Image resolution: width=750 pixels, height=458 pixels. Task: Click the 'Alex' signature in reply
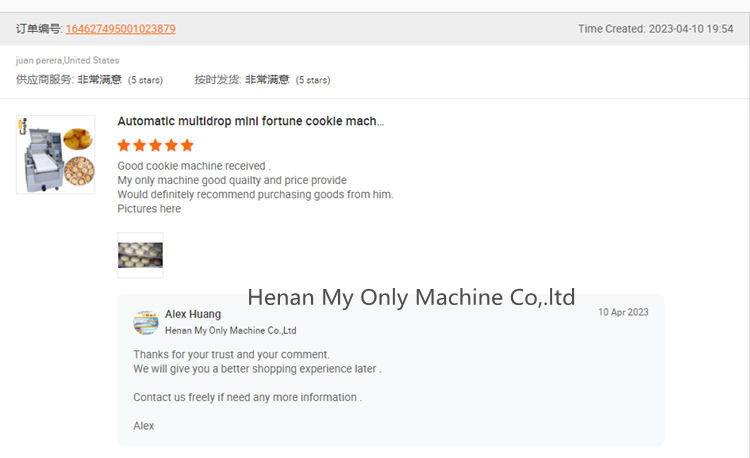(x=143, y=426)
